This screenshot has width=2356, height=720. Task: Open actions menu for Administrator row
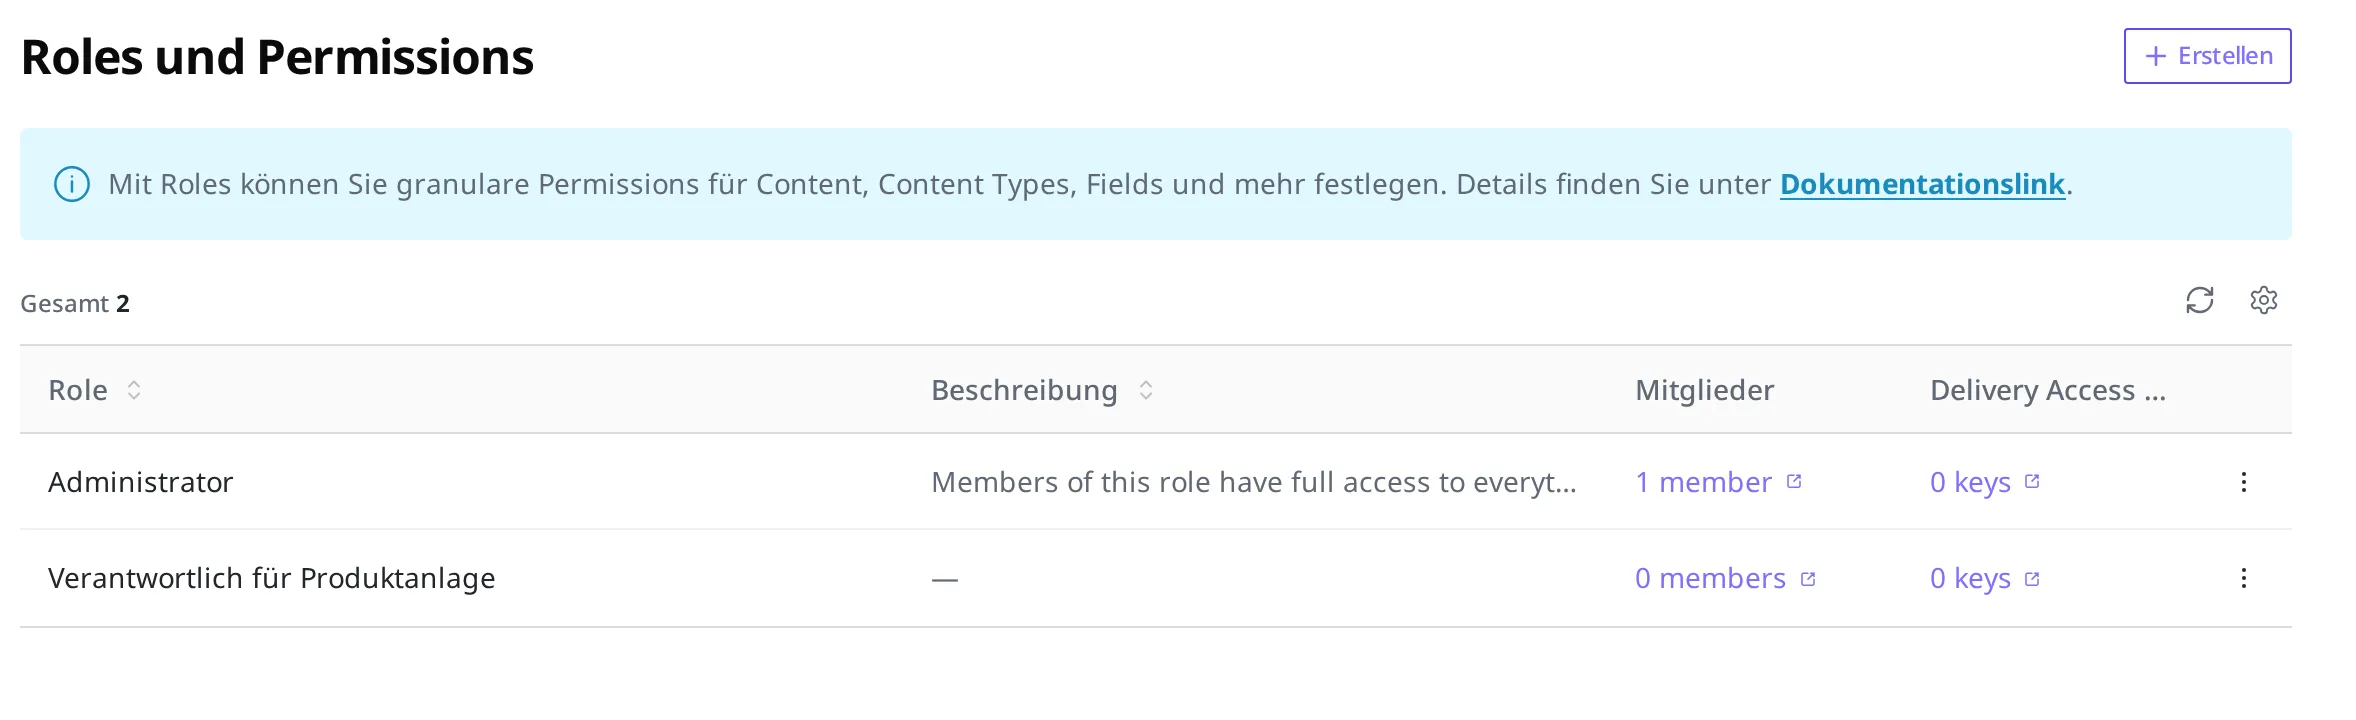2244,482
